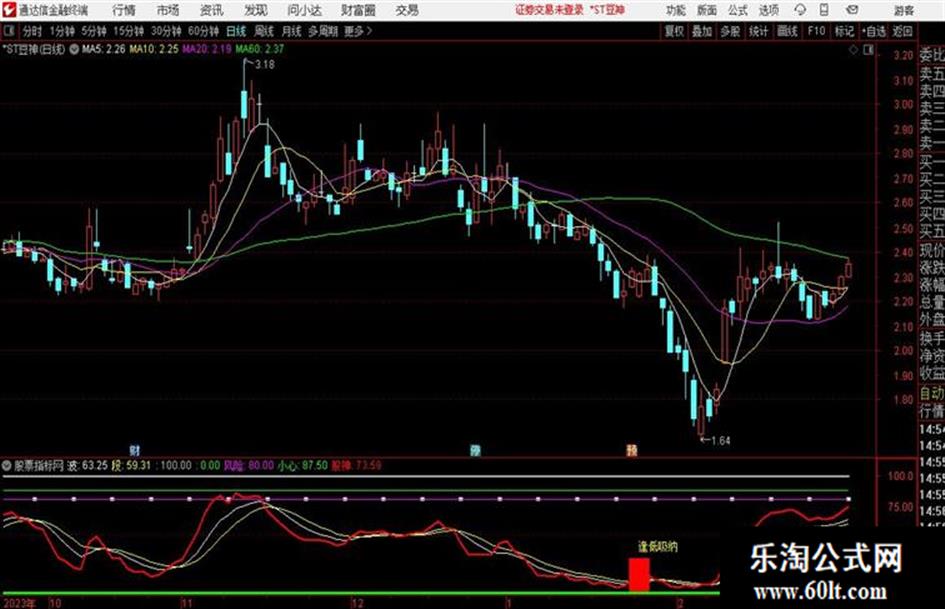Click the MA20: 2.19 indicator value

tap(207, 49)
